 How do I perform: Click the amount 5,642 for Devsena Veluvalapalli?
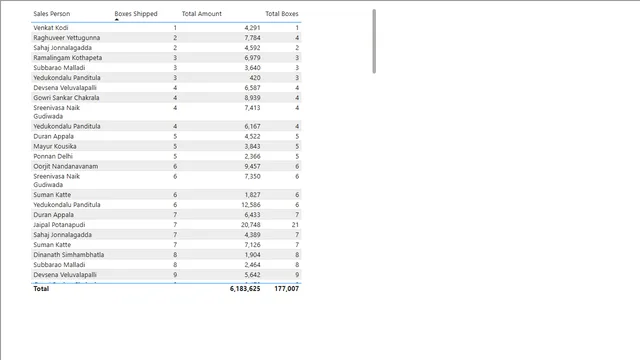pyautogui.click(x=252, y=275)
